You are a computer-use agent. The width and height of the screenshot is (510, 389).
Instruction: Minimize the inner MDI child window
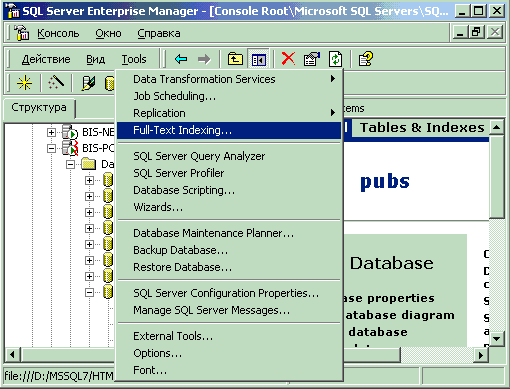tap(460, 32)
